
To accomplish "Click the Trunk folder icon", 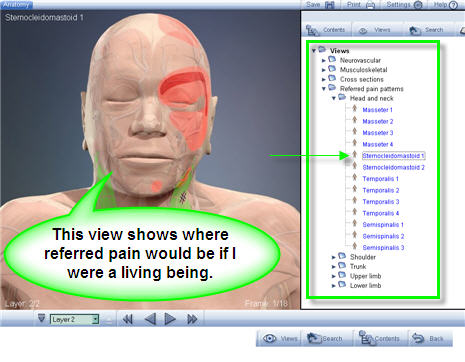I will pyautogui.click(x=342, y=266).
